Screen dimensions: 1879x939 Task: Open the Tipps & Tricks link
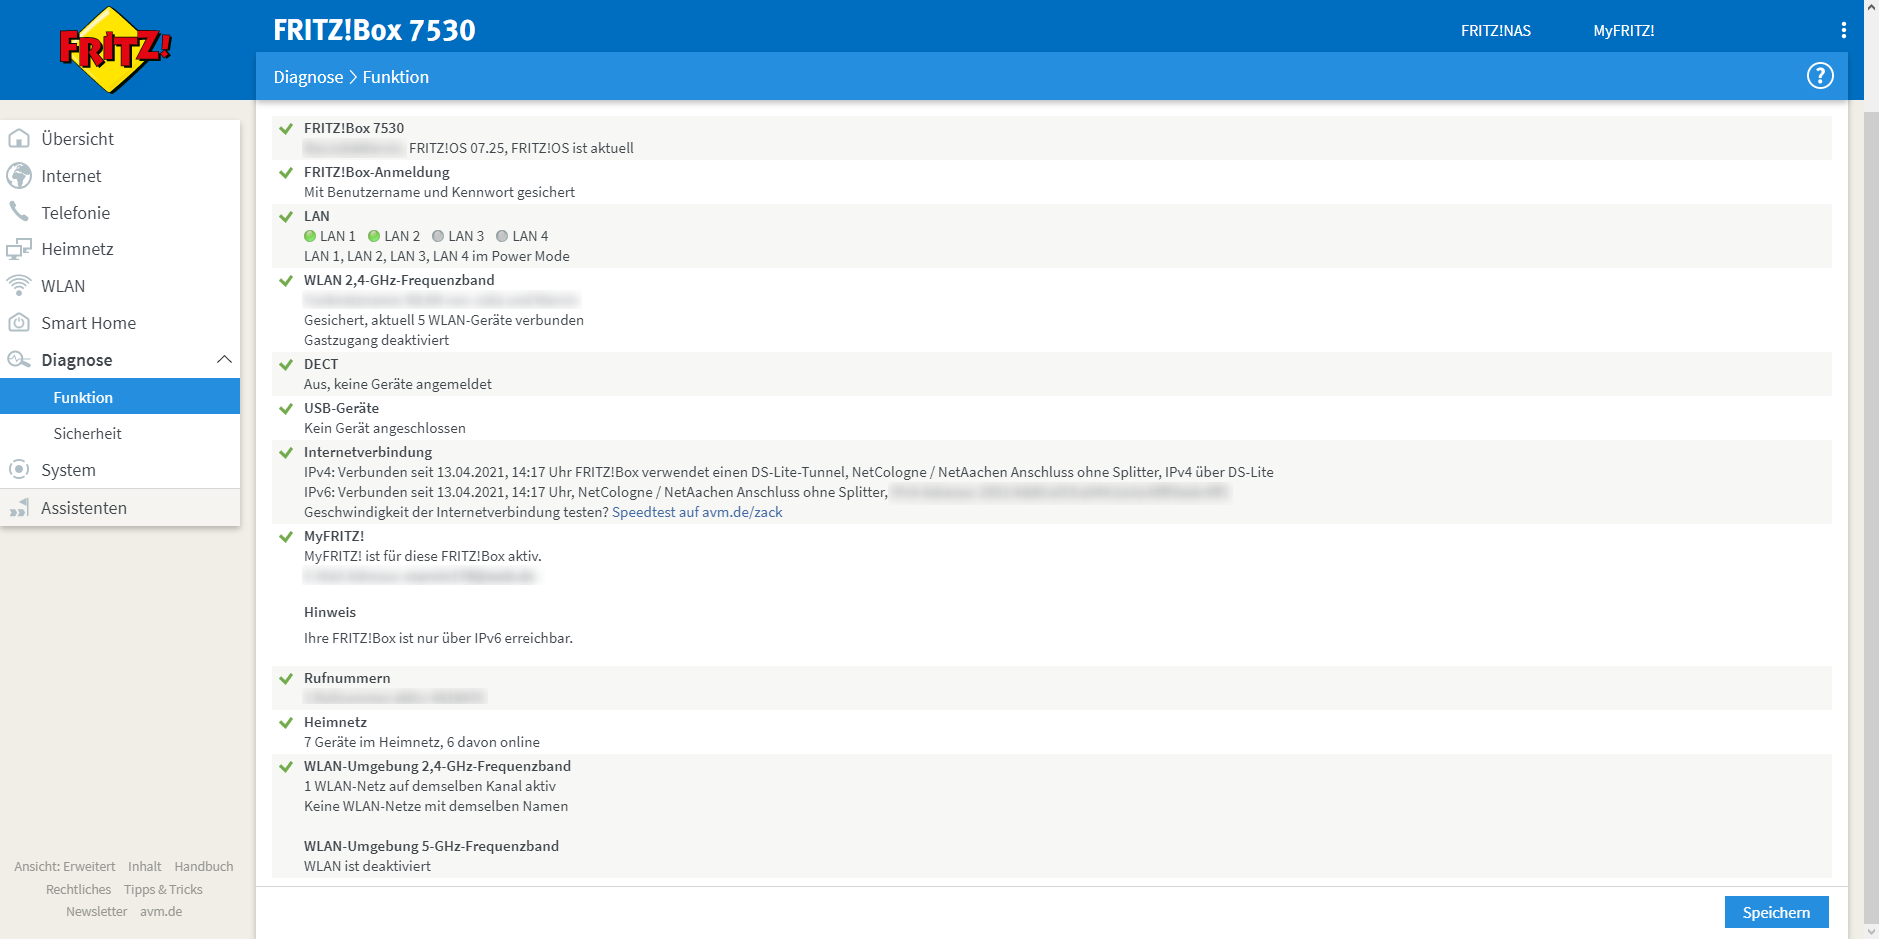pyautogui.click(x=163, y=889)
